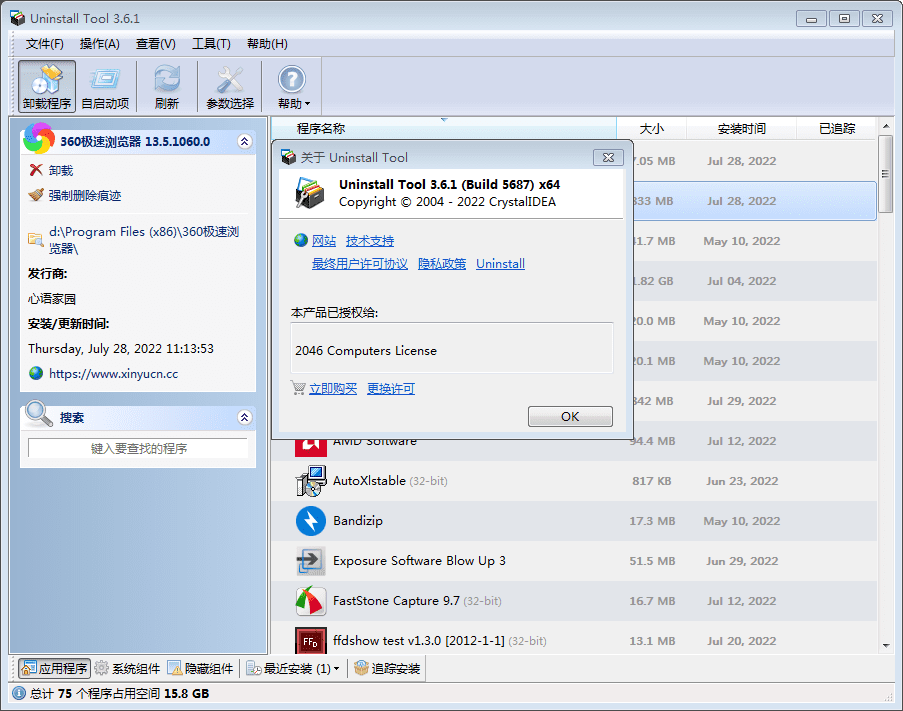Click the FastStone Capture 9.7 name
Screen dimensions: 903x711
pos(396,600)
